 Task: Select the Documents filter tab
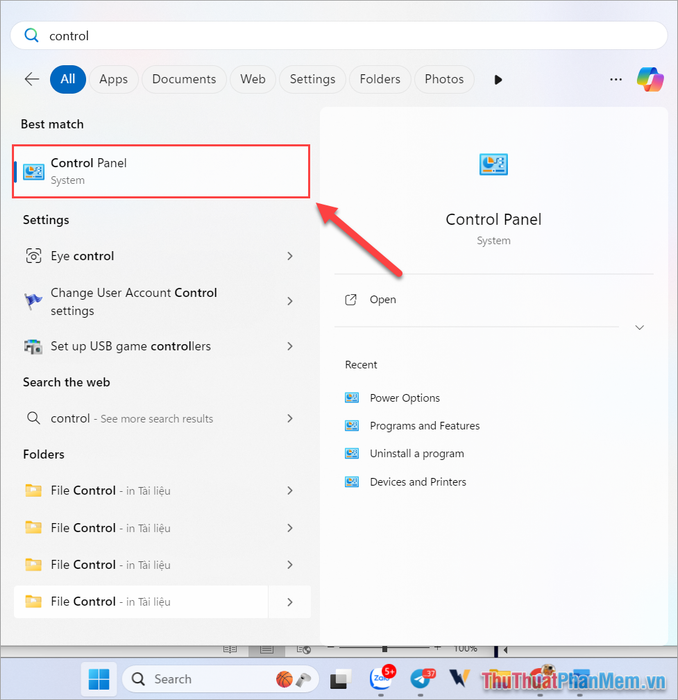(184, 79)
